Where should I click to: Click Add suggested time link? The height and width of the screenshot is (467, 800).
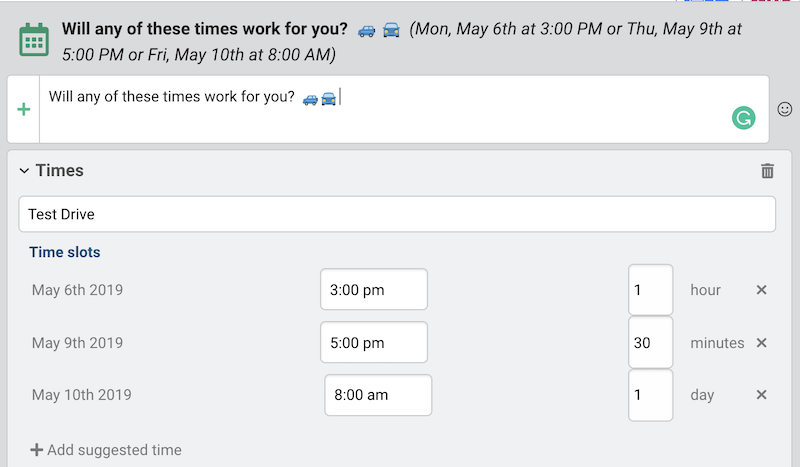point(106,450)
